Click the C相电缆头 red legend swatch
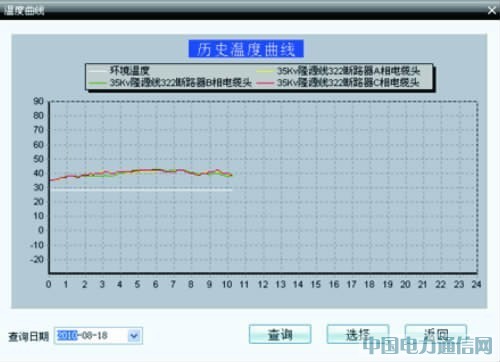The image size is (500, 362). pyautogui.click(x=265, y=83)
